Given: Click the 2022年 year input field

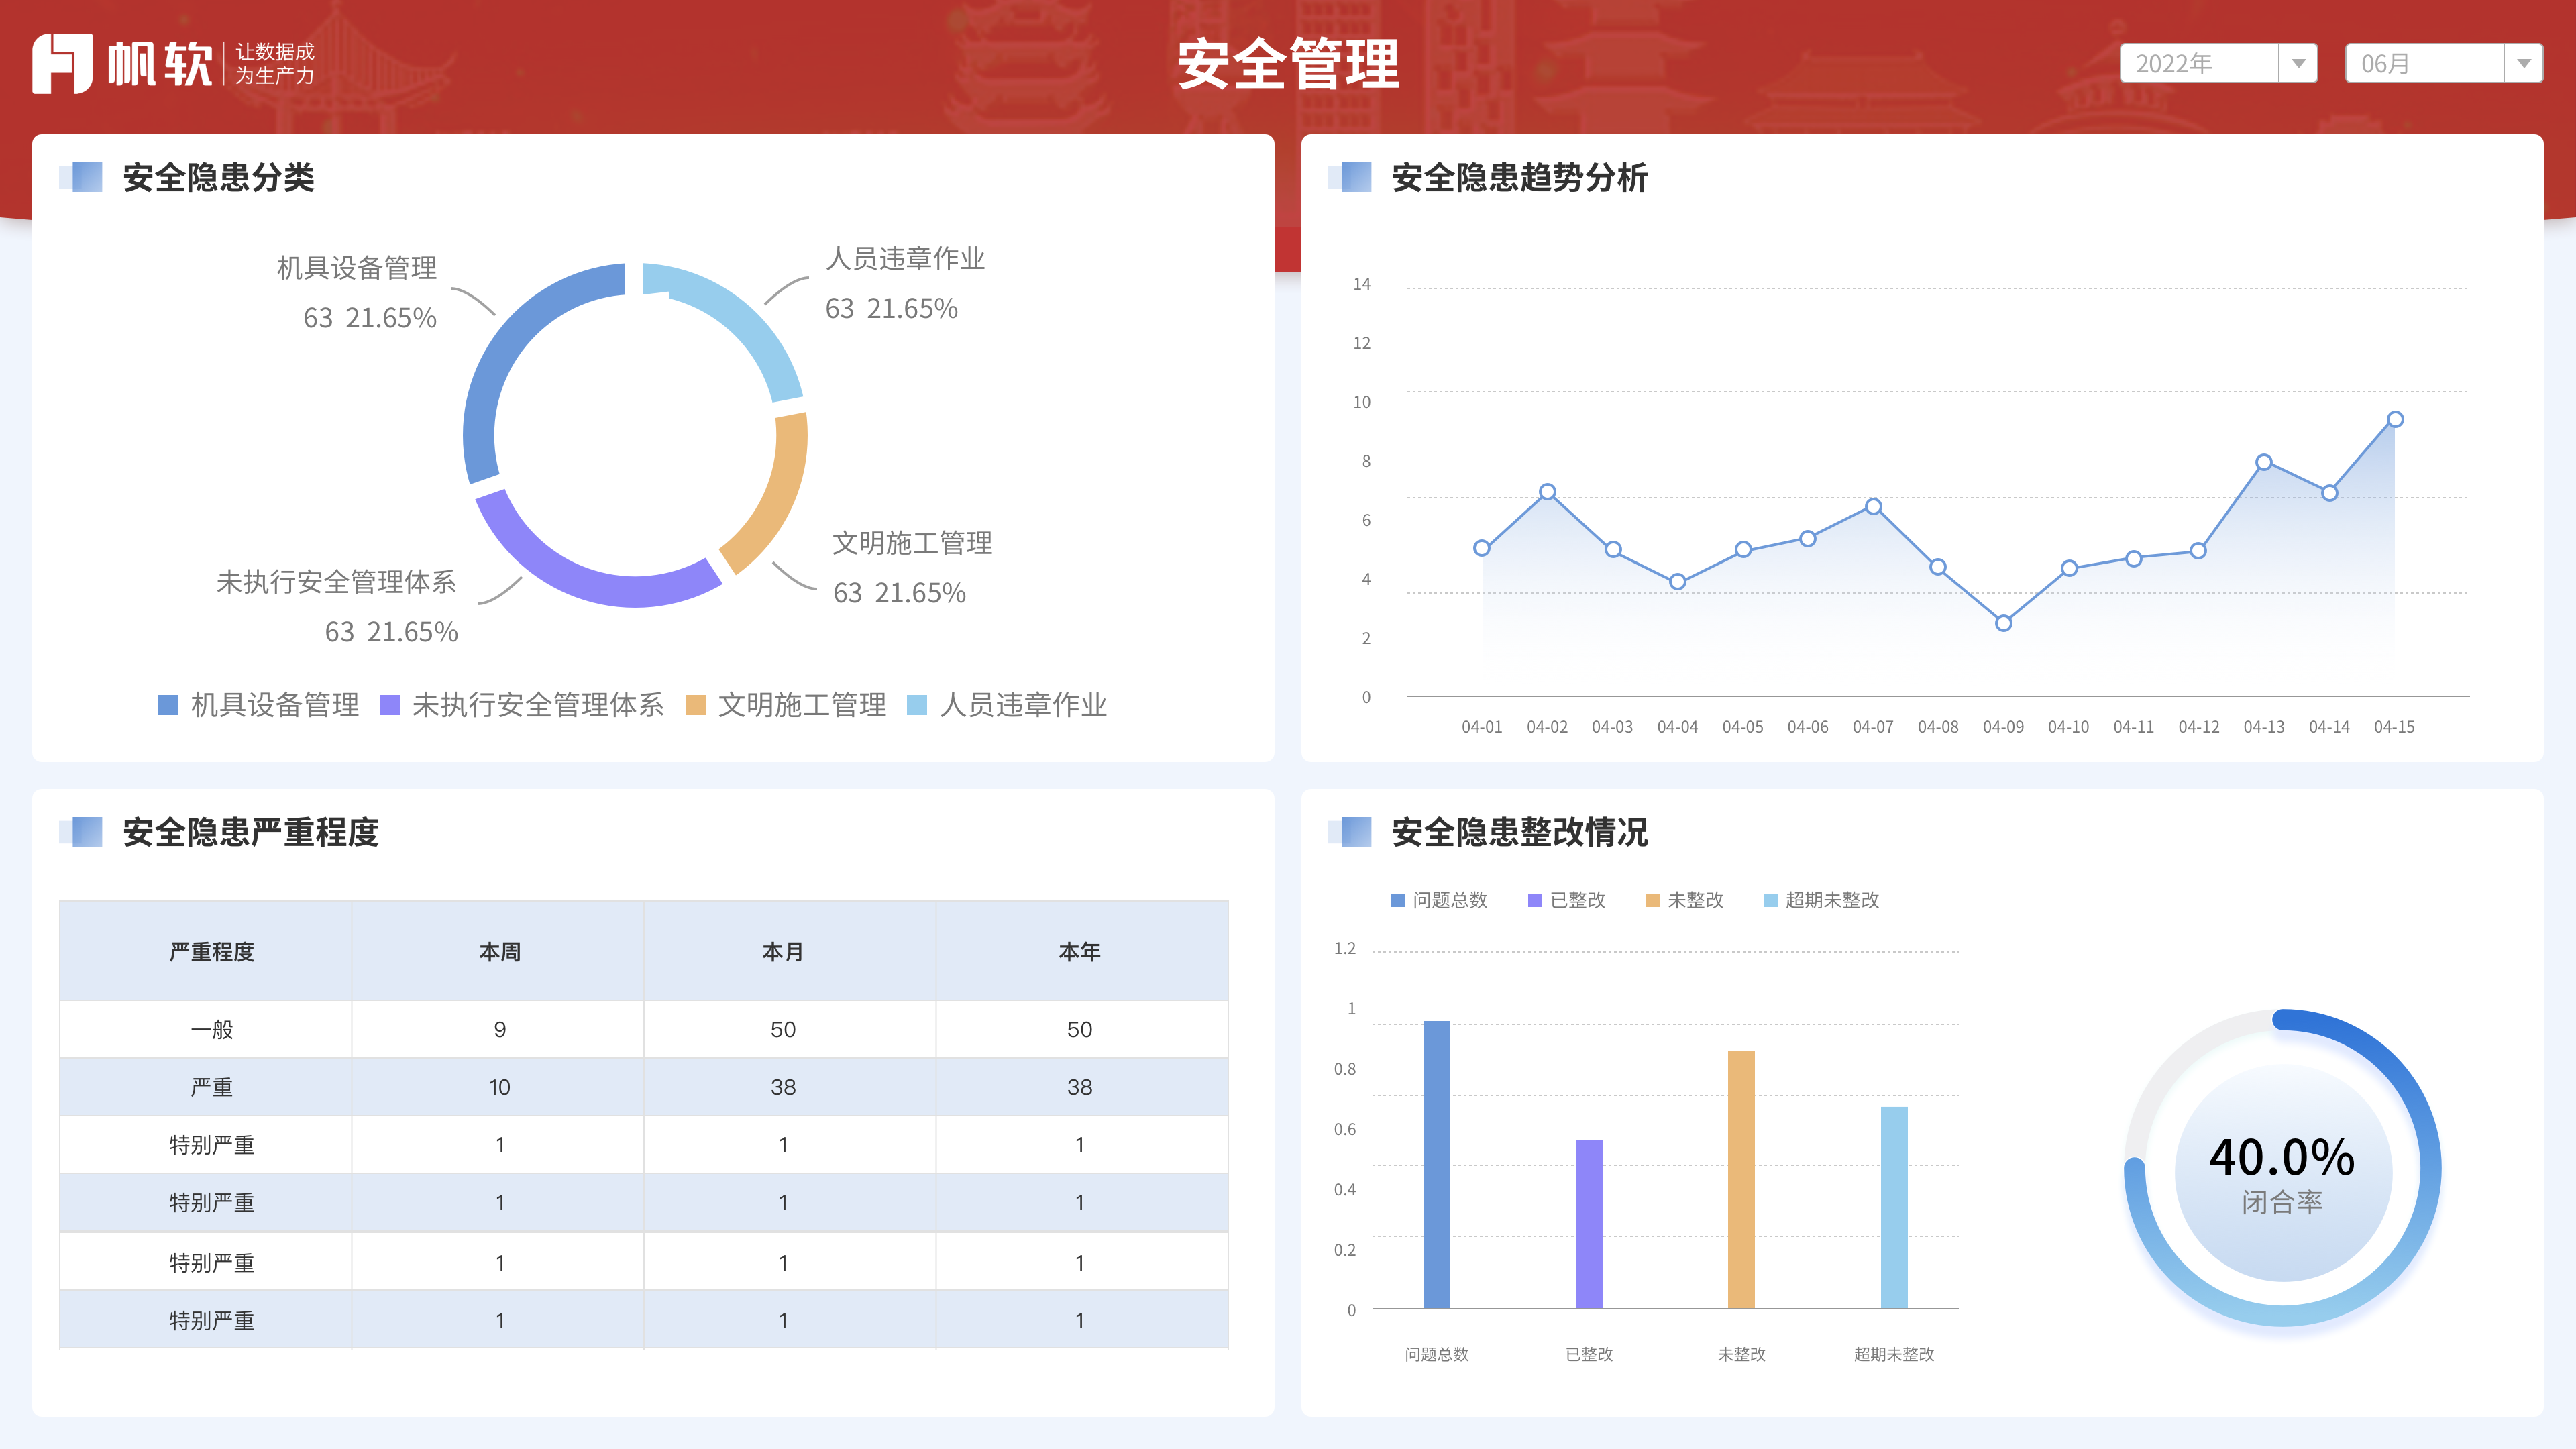Looking at the screenshot, I should click(x=2199, y=63).
